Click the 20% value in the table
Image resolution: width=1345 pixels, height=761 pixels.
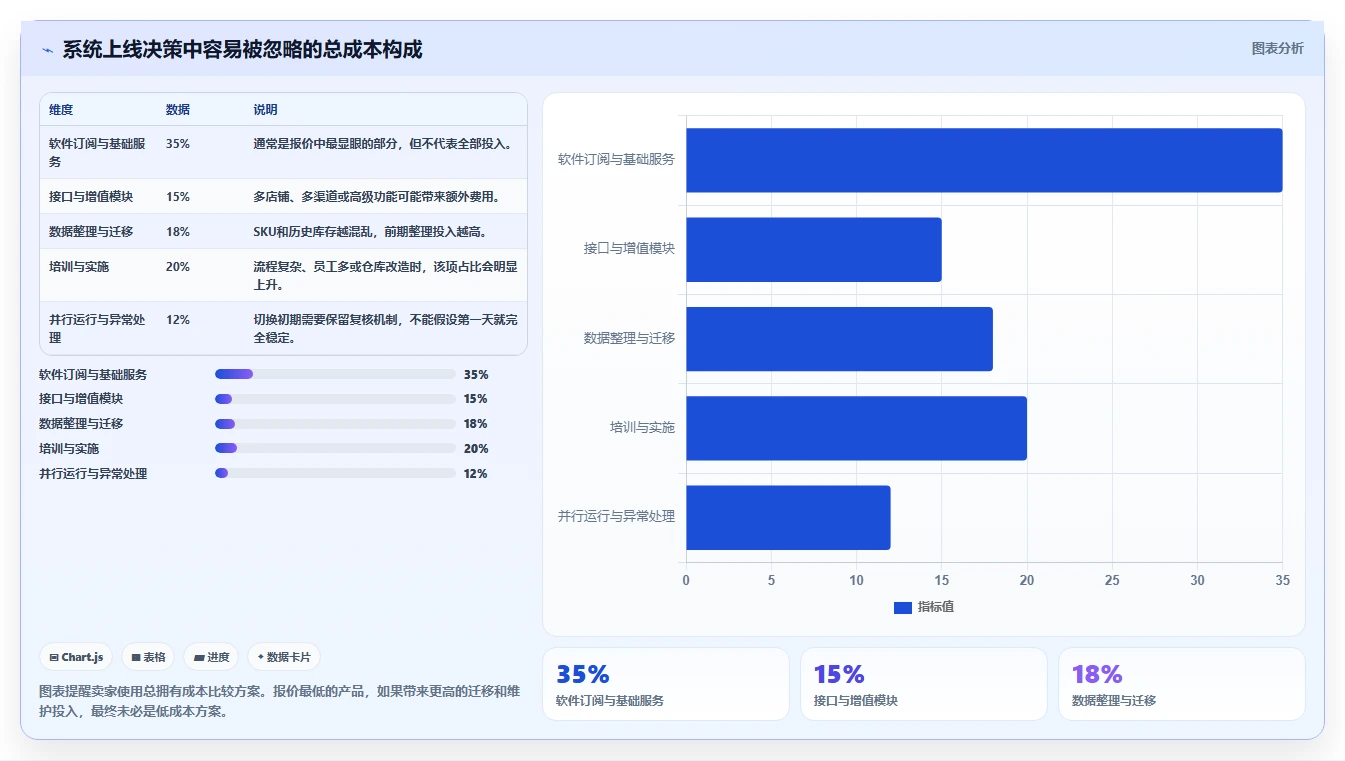pos(178,267)
